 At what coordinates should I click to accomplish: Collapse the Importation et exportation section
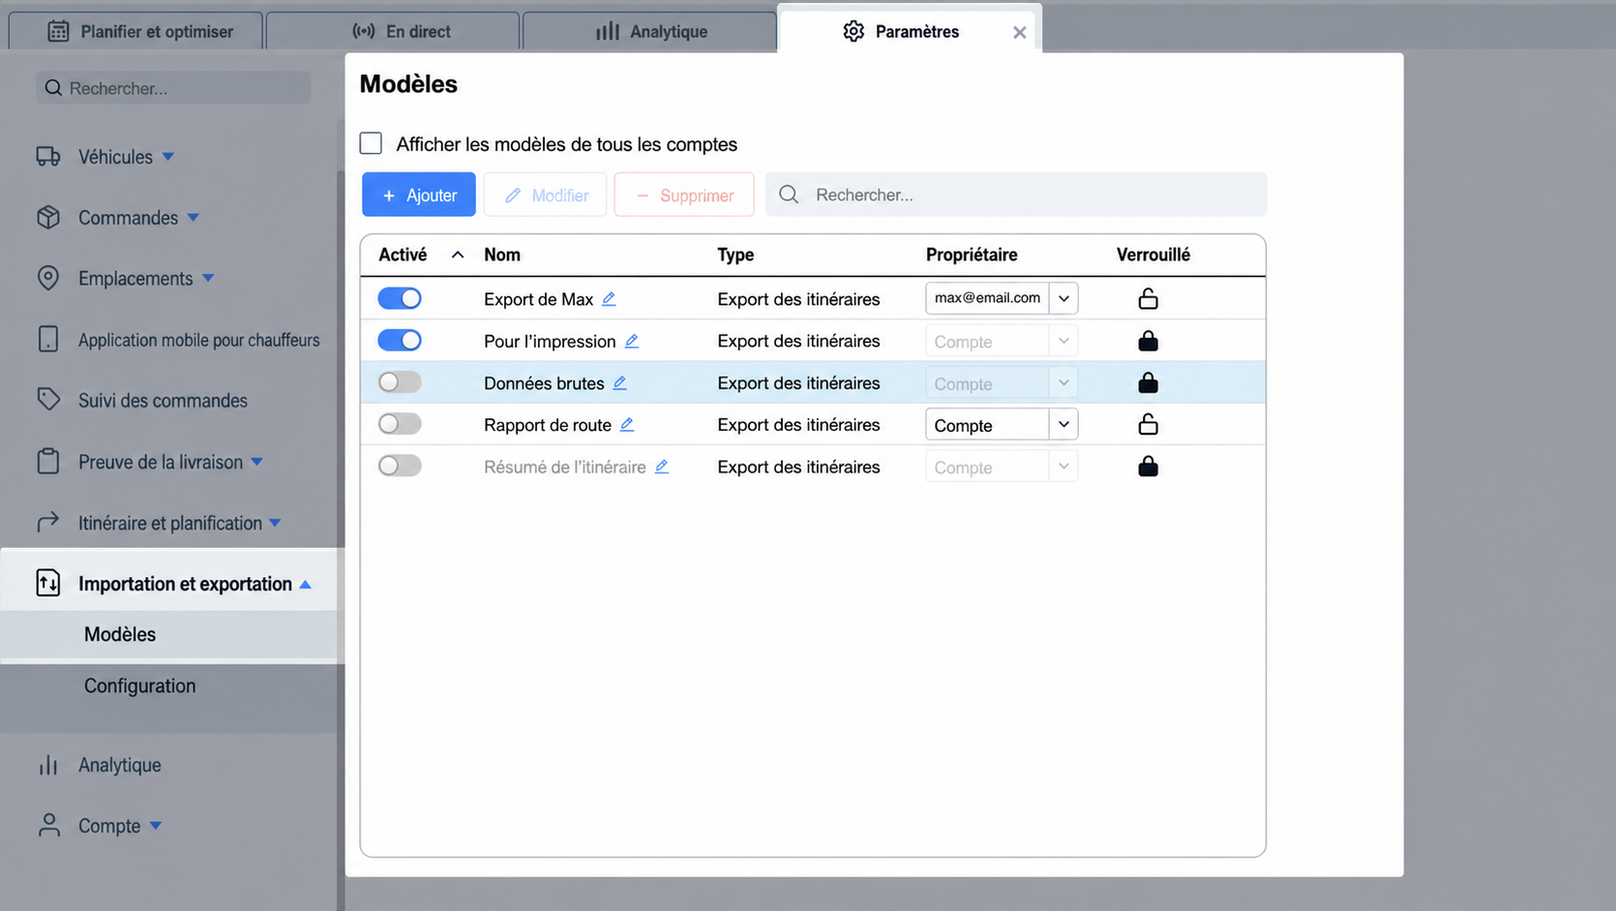point(306,584)
